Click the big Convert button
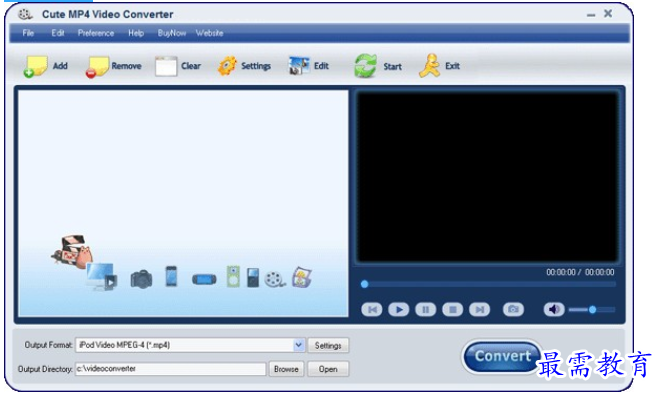 [x=502, y=356]
